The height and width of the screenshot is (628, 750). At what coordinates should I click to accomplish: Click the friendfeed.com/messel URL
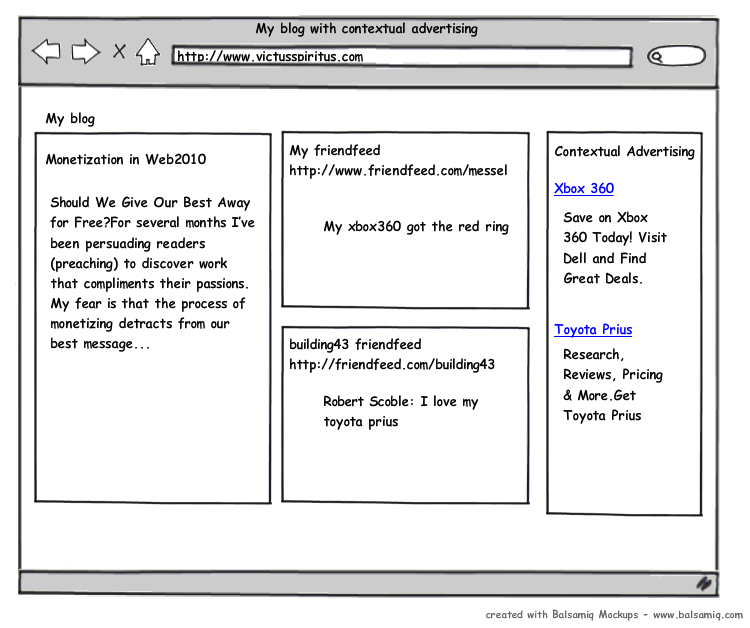(398, 171)
